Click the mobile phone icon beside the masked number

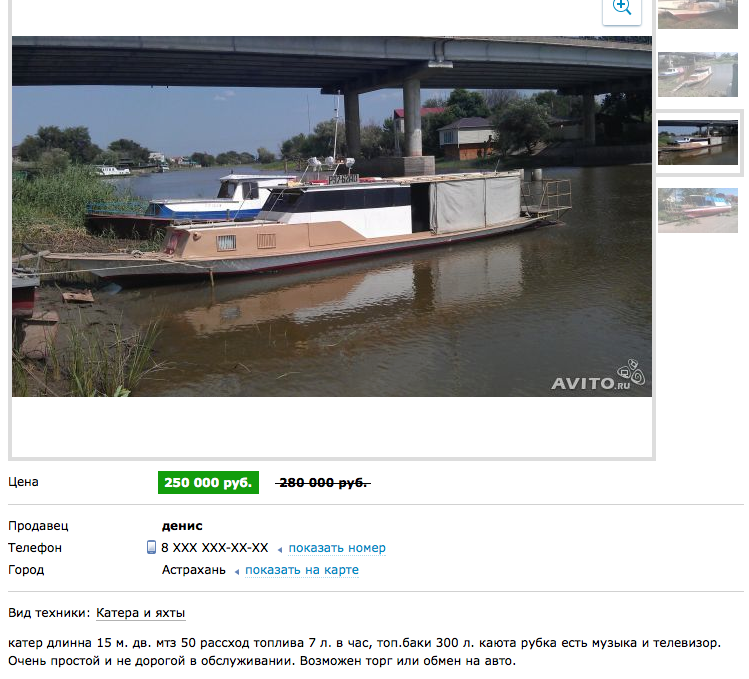[151, 548]
